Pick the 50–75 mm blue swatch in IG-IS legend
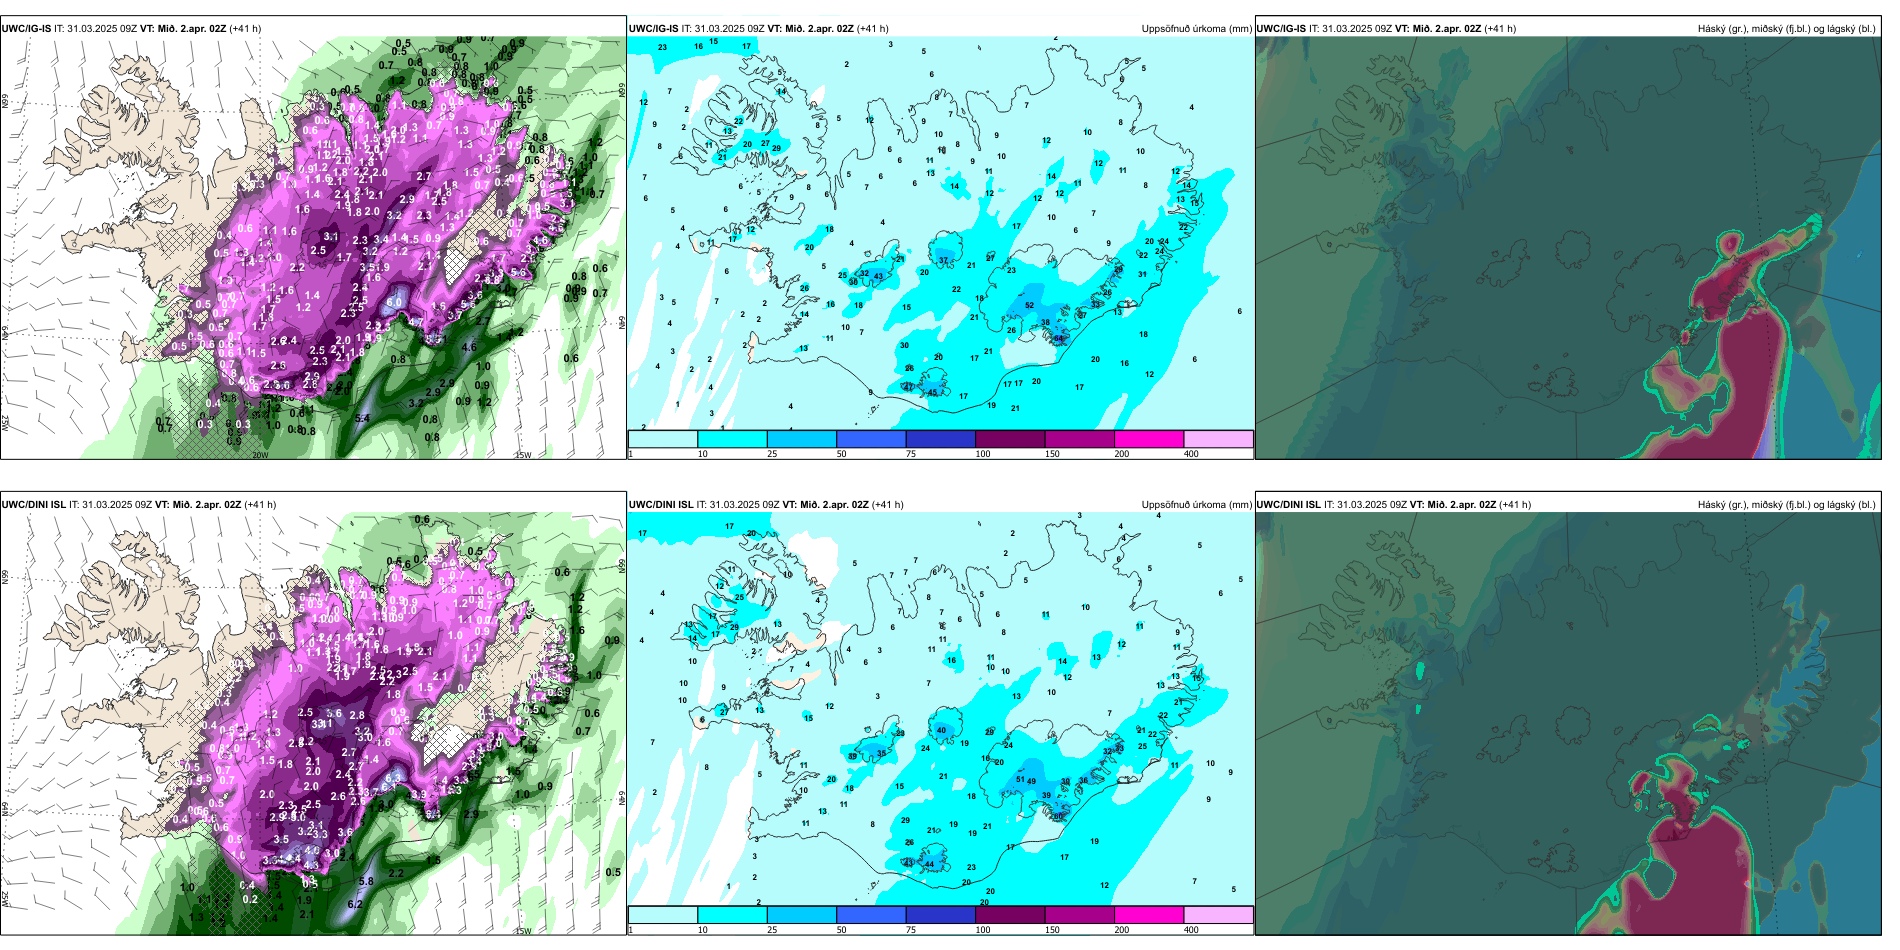Image resolution: width=1900 pixels, height=950 pixels. 871,439
